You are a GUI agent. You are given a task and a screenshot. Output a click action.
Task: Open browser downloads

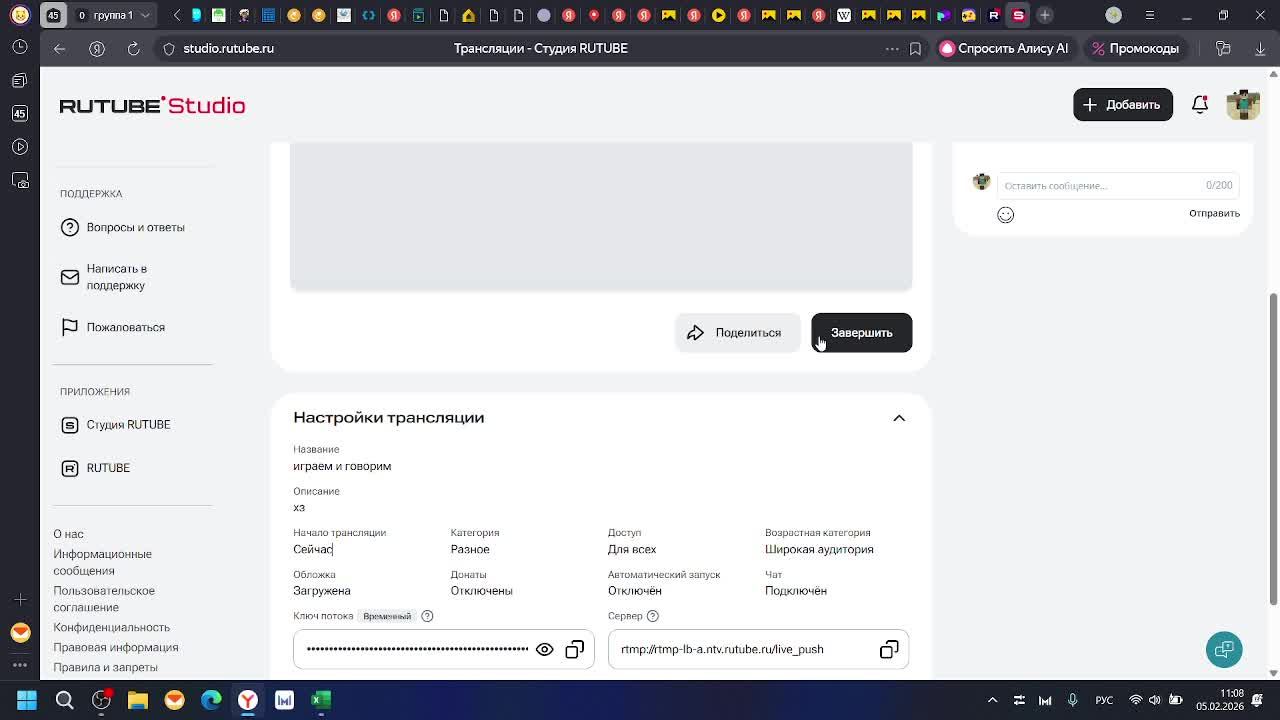[1259, 48]
